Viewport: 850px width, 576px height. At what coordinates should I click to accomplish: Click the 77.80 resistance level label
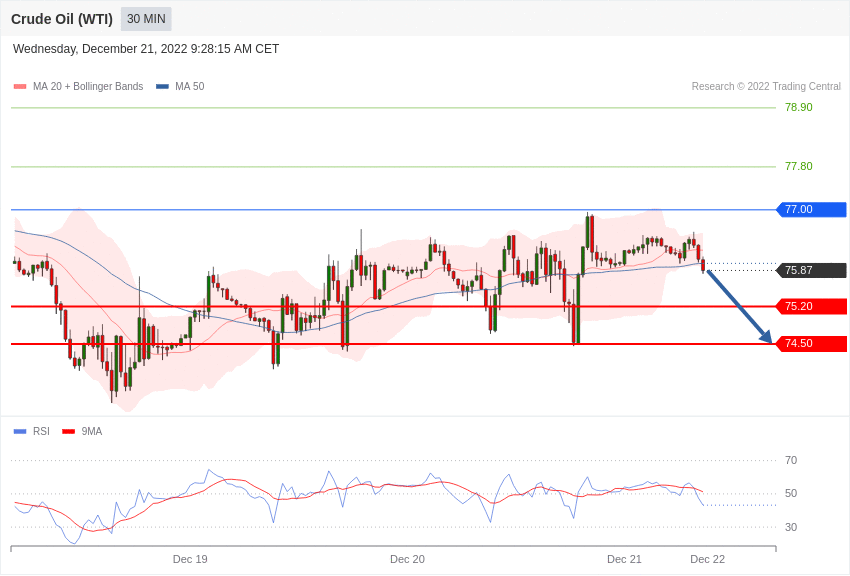(x=799, y=166)
